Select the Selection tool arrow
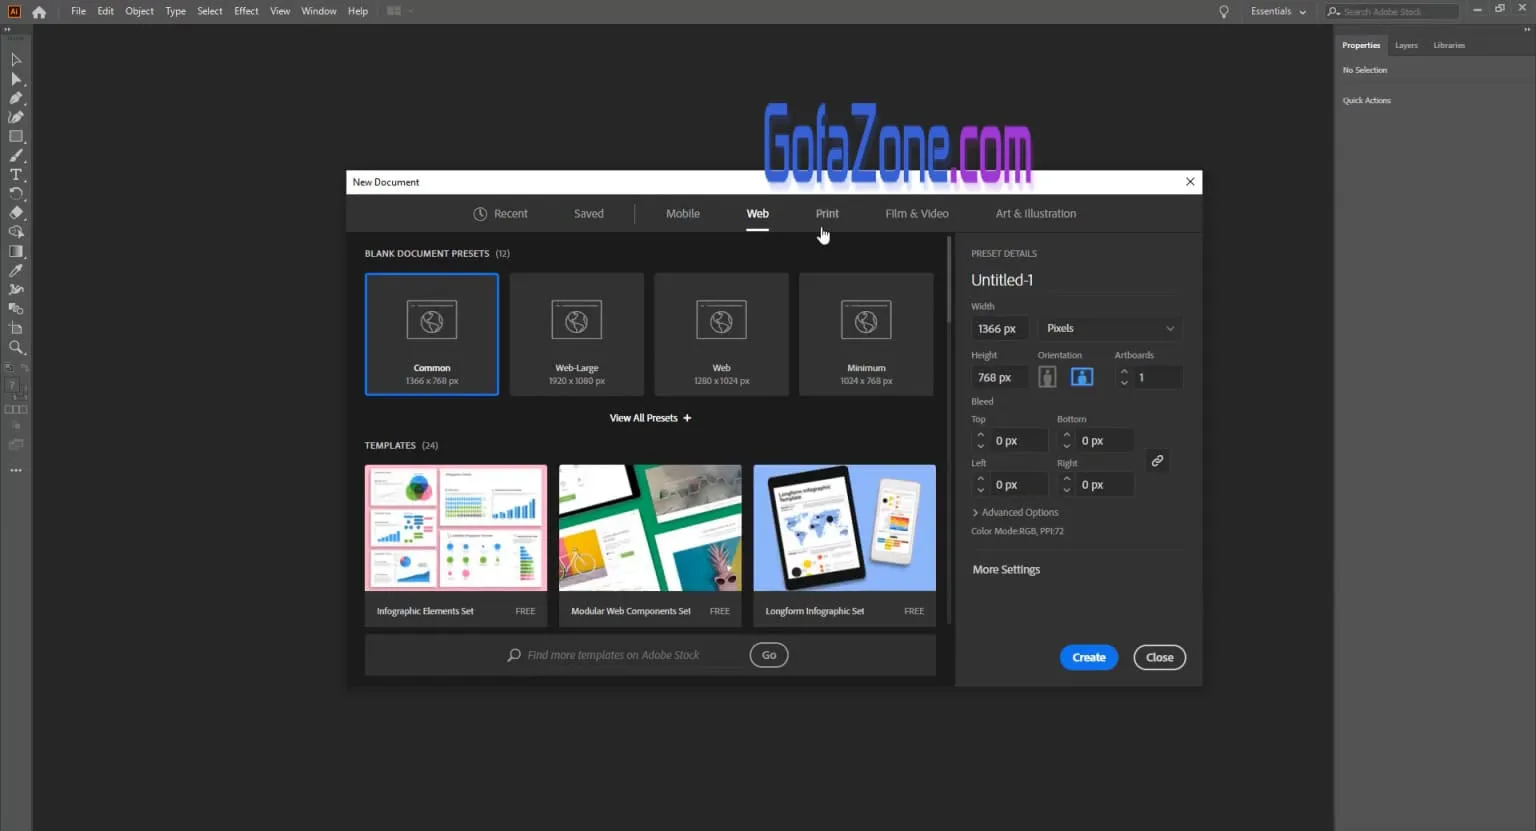 coord(16,60)
